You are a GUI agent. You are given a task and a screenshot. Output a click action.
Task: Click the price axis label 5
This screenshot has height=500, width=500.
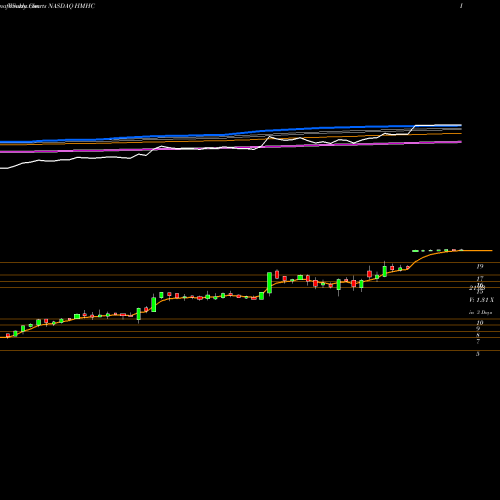478,354
